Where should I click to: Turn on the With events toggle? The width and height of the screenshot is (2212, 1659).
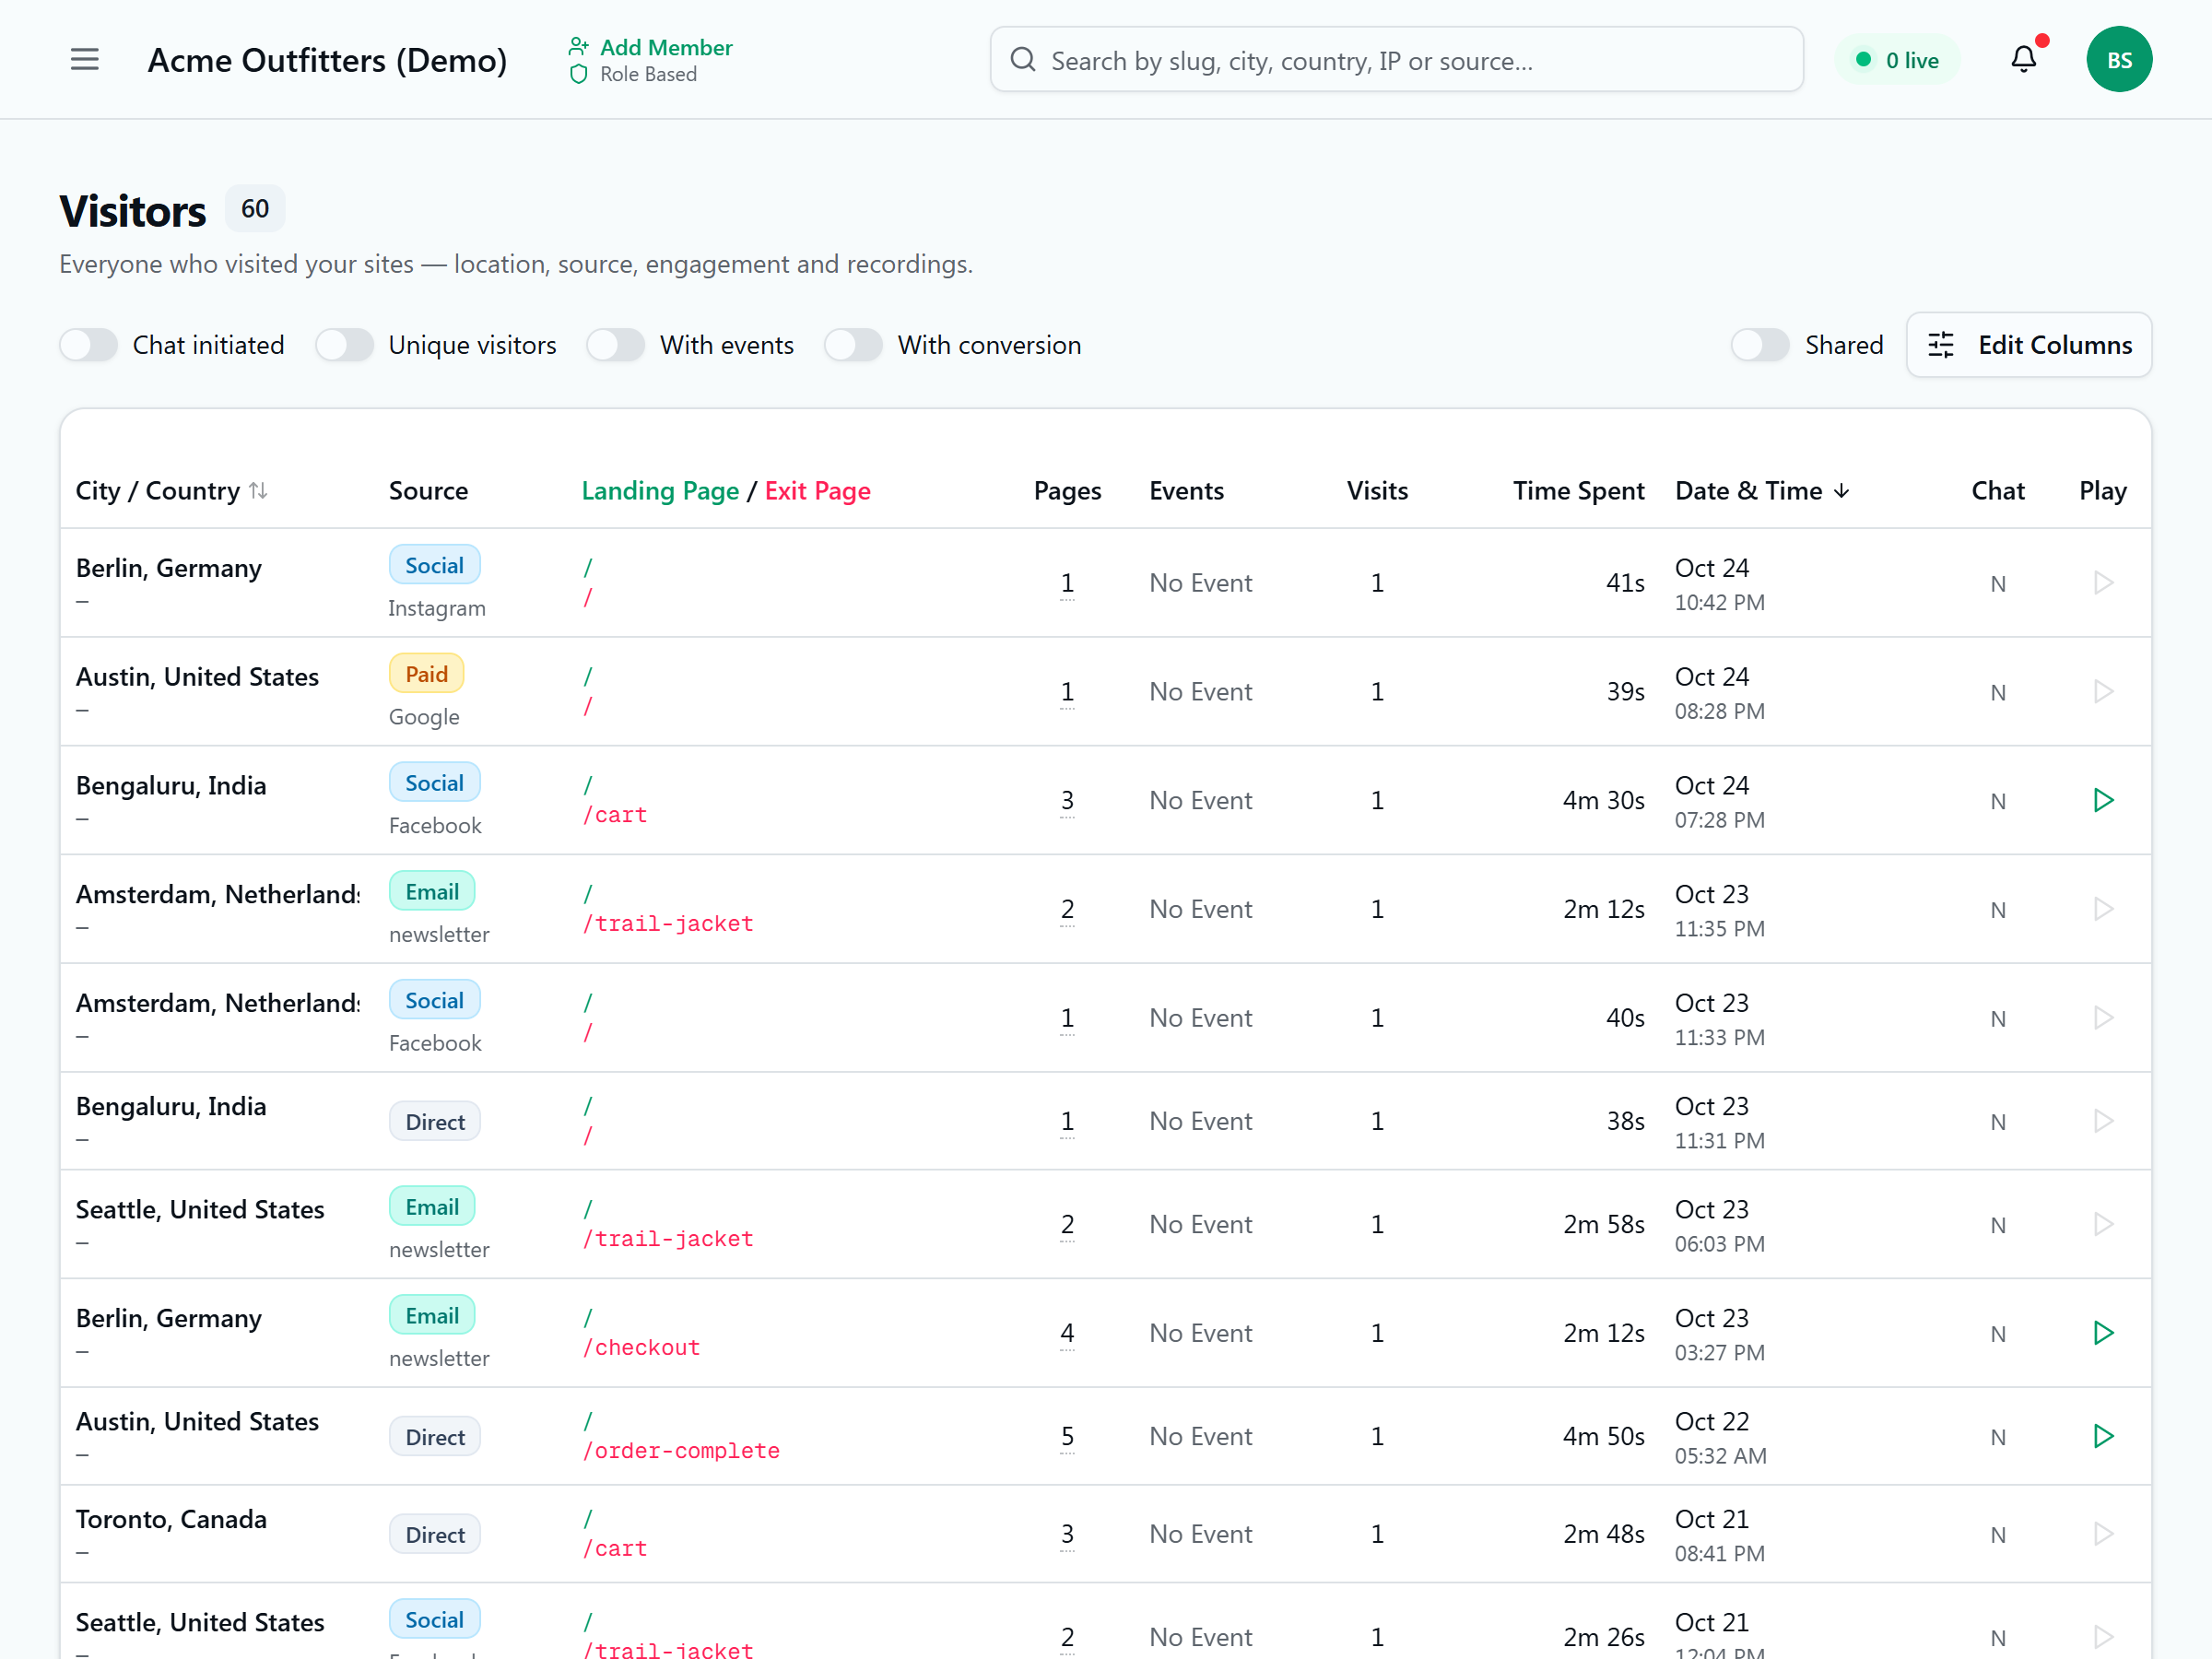coord(616,345)
